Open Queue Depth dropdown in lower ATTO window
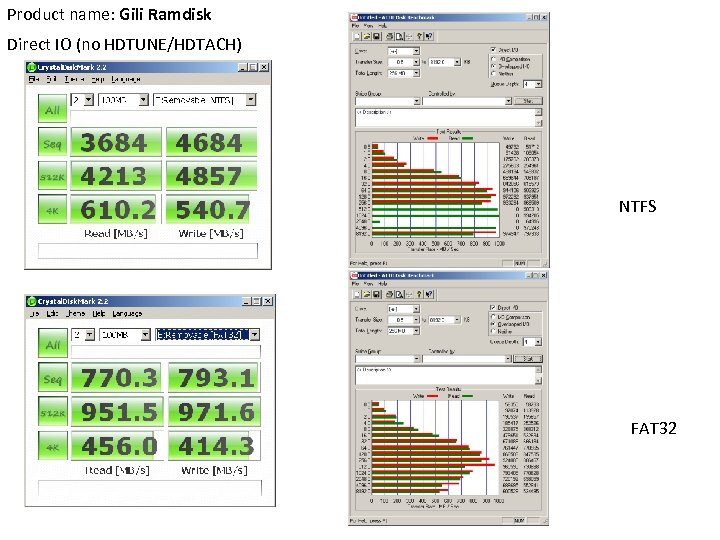 coord(538,342)
